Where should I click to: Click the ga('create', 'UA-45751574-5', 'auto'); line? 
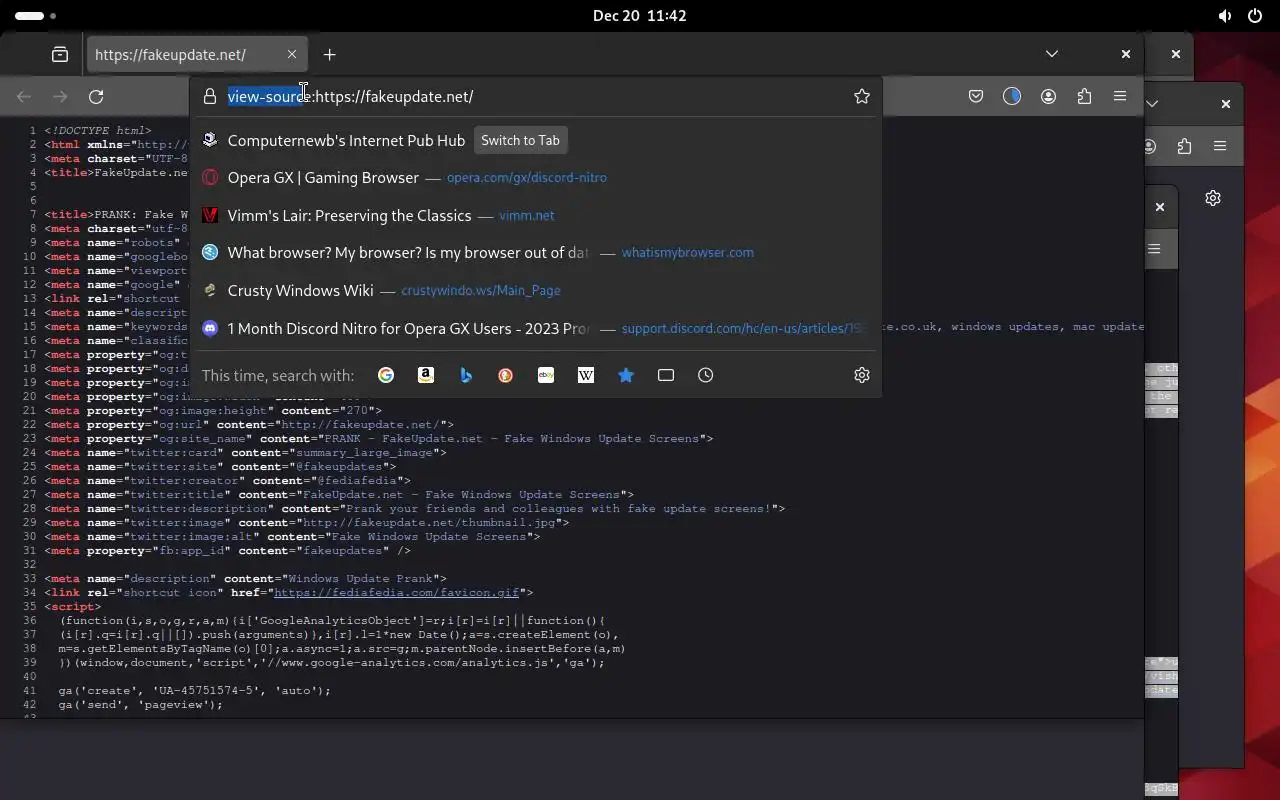click(x=194, y=690)
